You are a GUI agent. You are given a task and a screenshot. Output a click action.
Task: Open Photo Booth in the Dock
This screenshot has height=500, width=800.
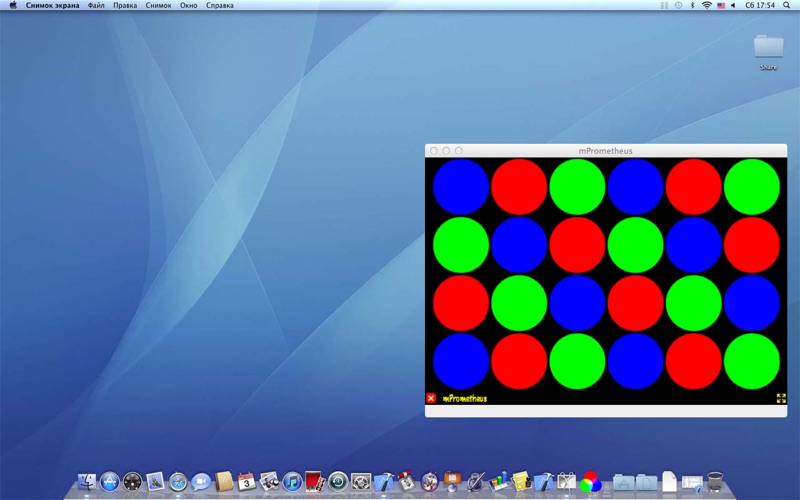(x=315, y=481)
